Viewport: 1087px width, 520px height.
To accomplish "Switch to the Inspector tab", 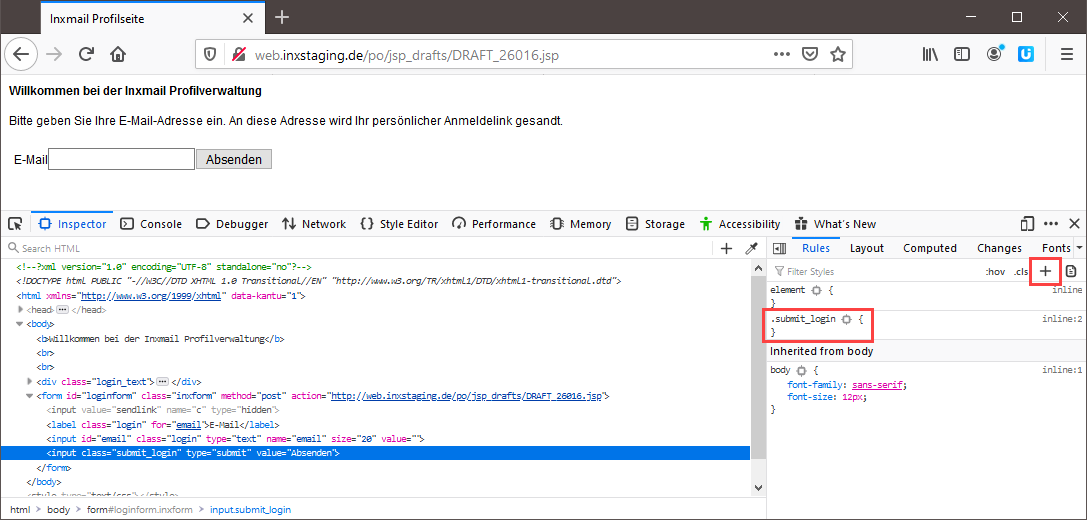I will (x=72, y=224).
